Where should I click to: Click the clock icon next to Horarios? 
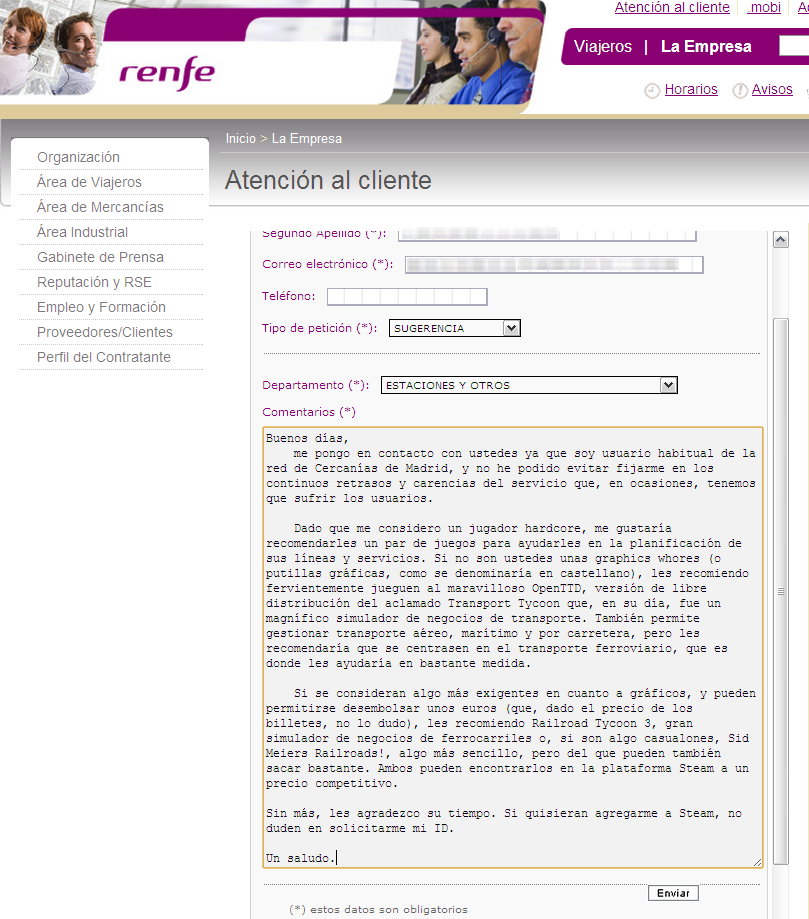tap(652, 91)
